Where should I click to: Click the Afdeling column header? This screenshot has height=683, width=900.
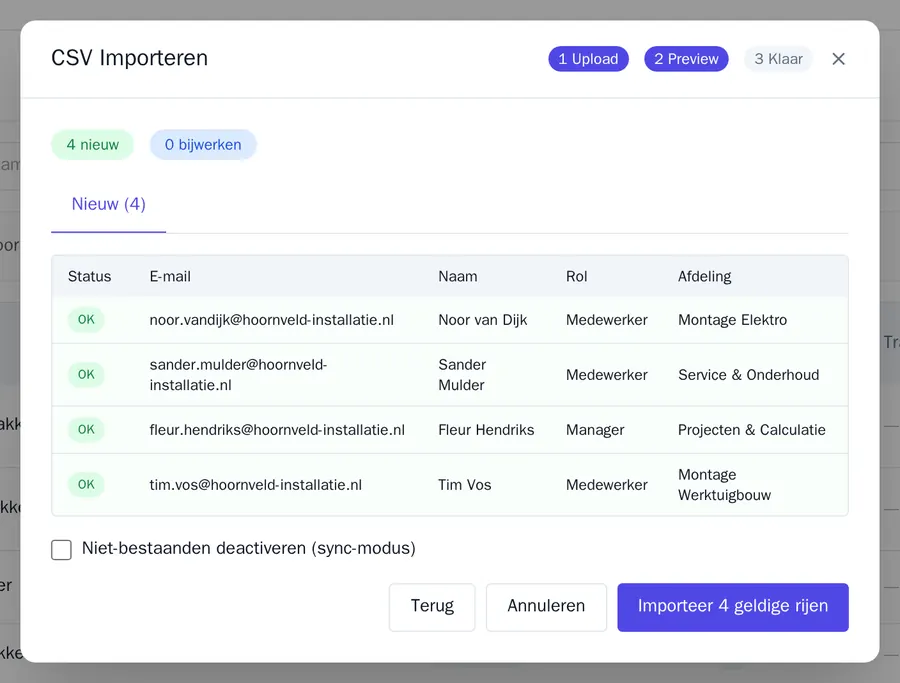(704, 277)
